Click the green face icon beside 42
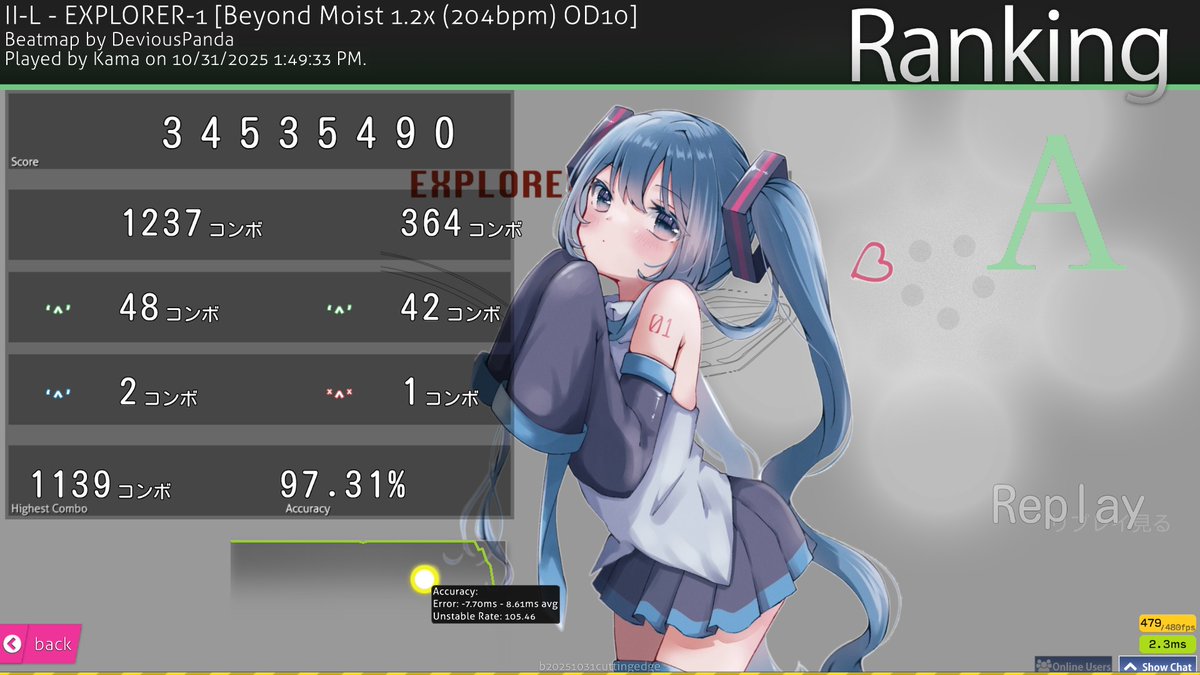Viewport: 1200px width, 675px height. tap(341, 311)
